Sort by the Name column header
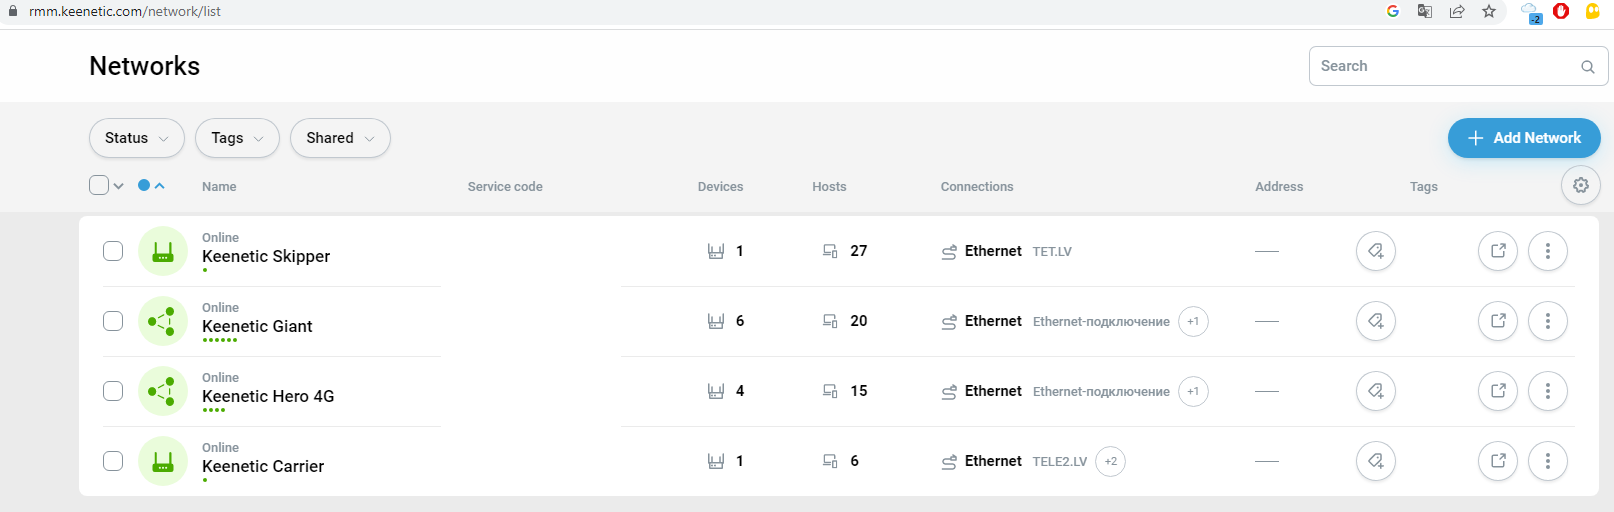The width and height of the screenshot is (1614, 512). tap(219, 187)
